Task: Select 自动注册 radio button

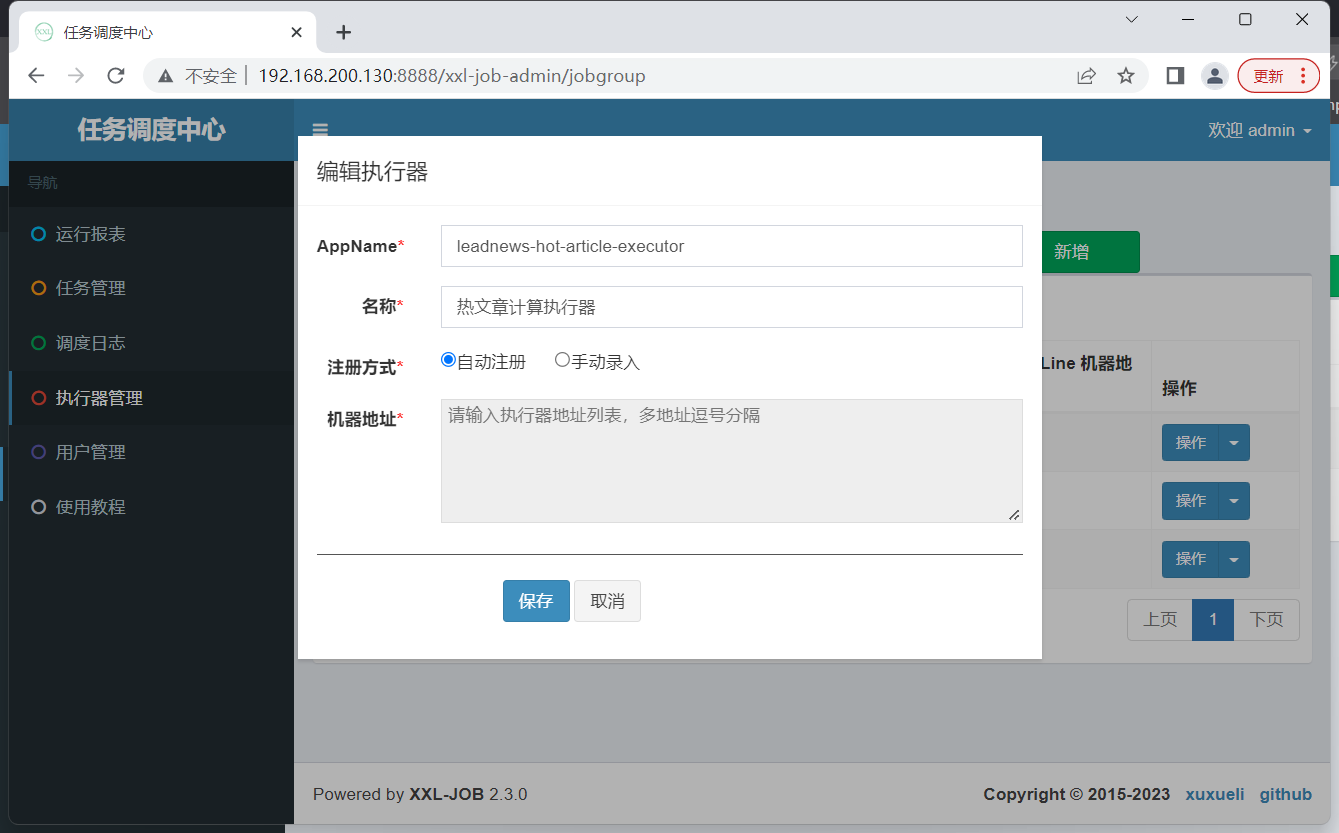Action: 448,360
